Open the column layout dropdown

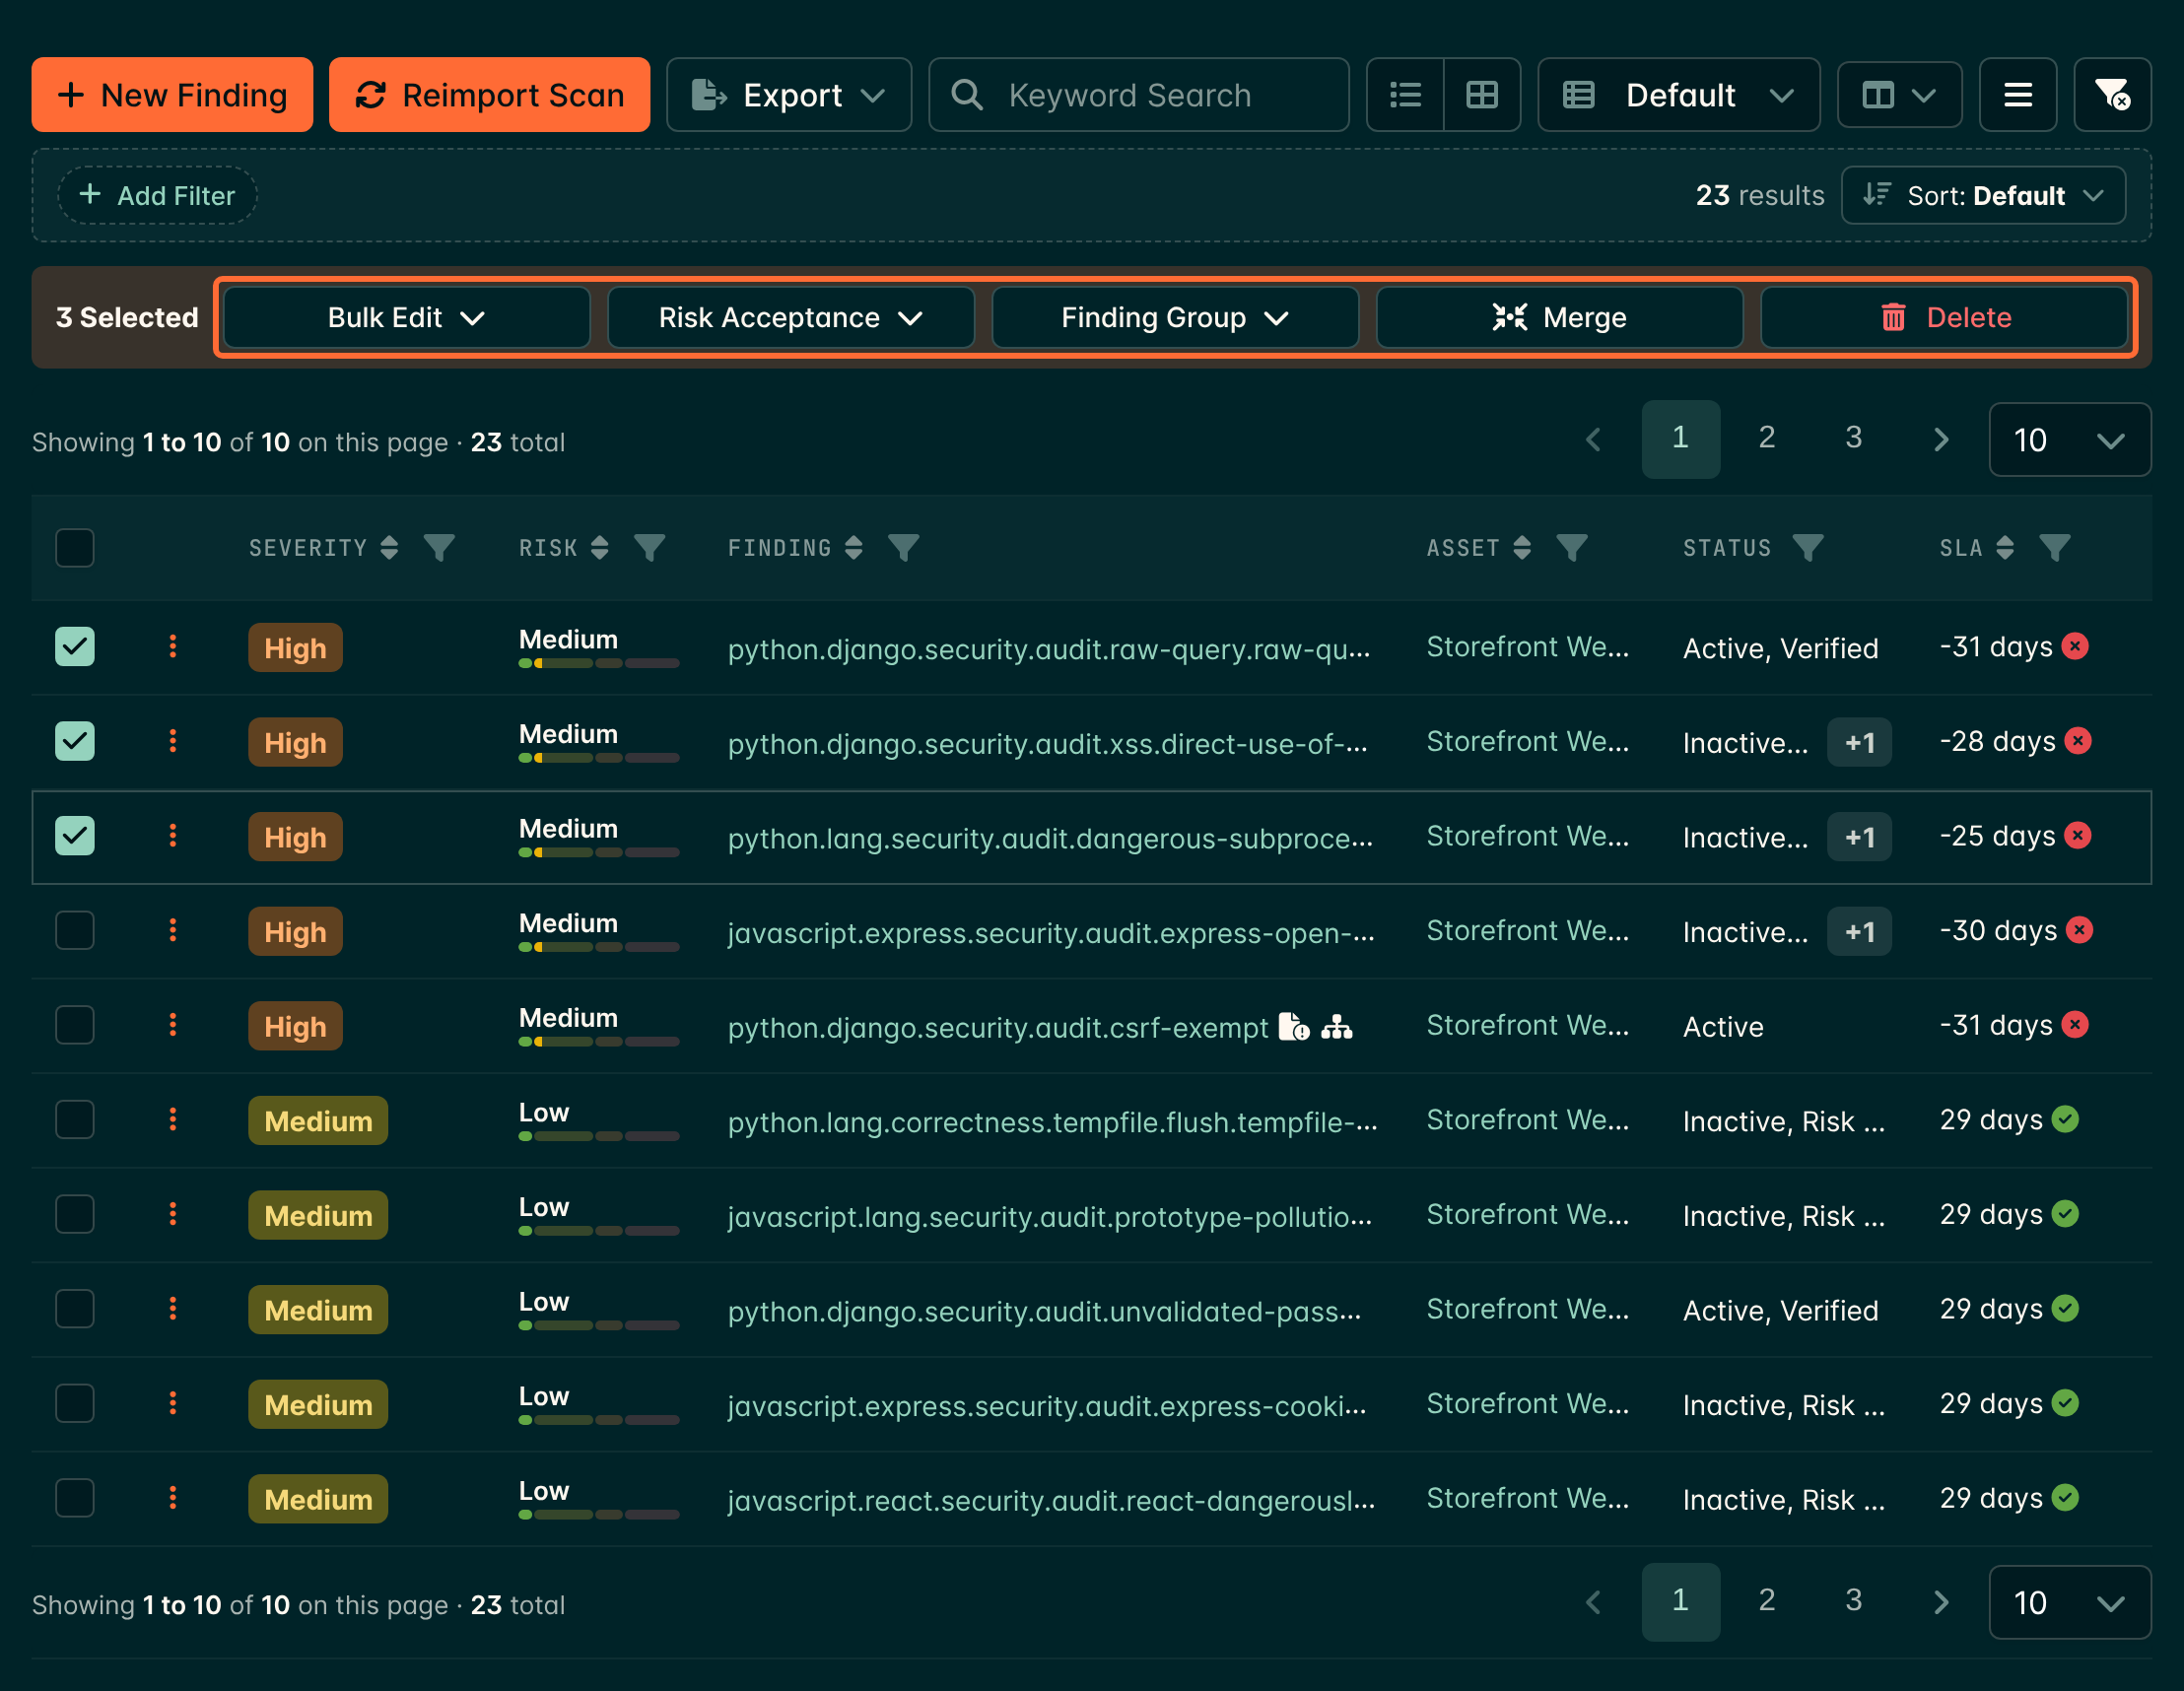pyautogui.click(x=1899, y=95)
